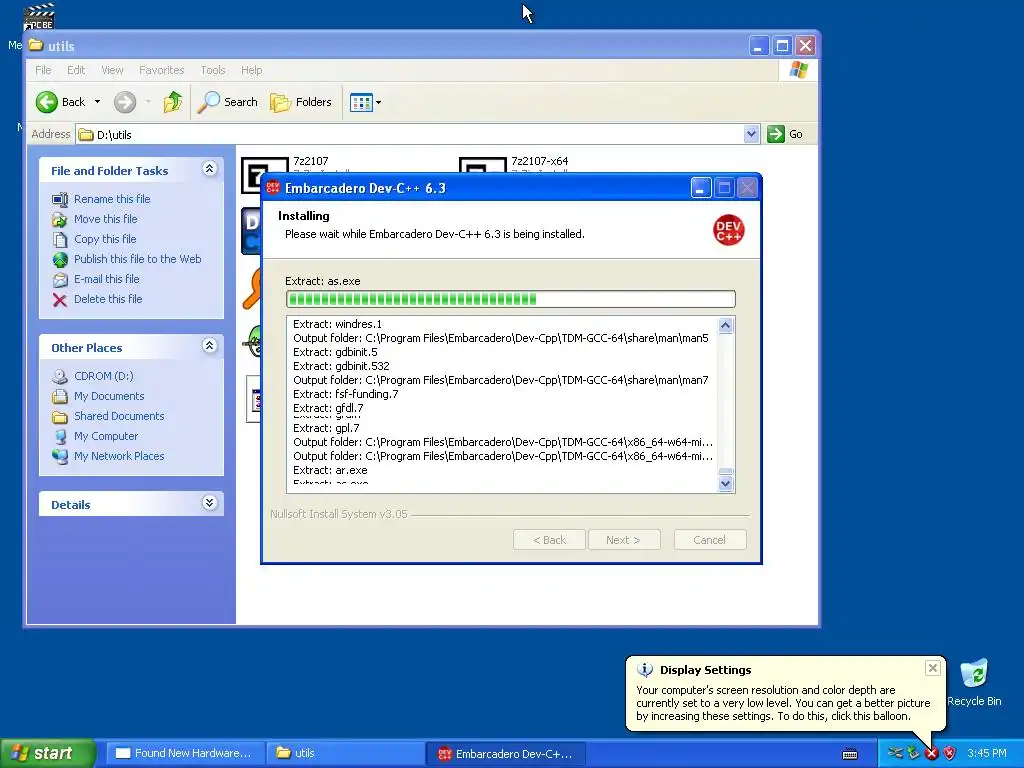Click the Dev-C++ red logo in installer

click(x=728, y=231)
